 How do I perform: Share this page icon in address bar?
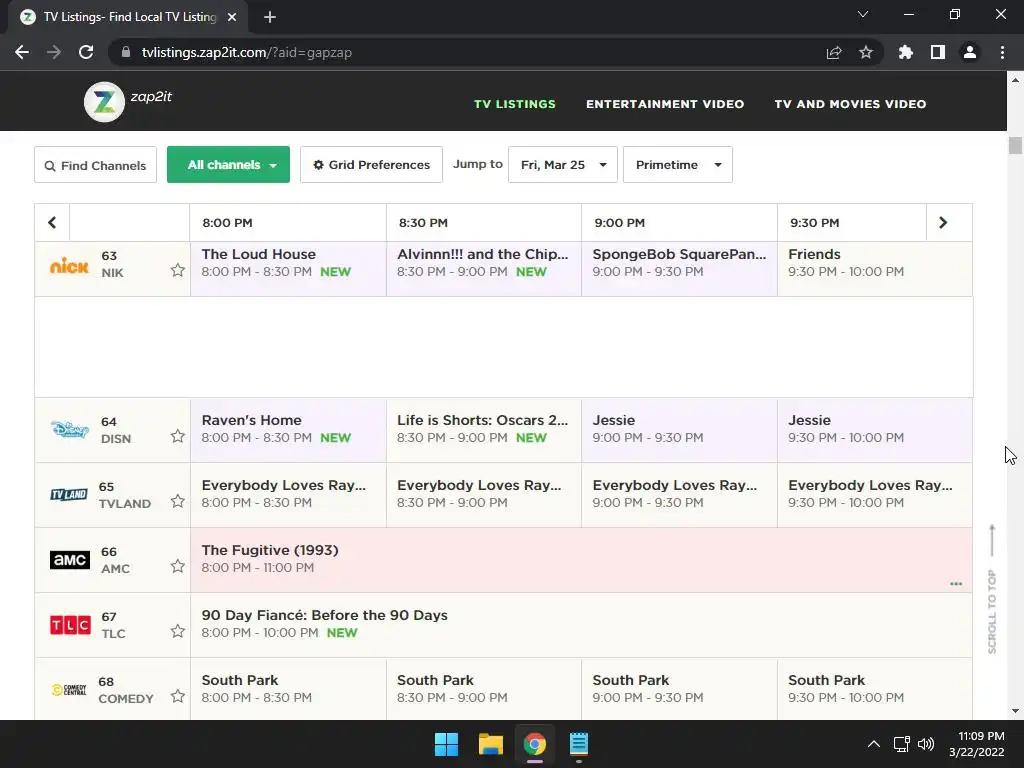coord(834,52)
